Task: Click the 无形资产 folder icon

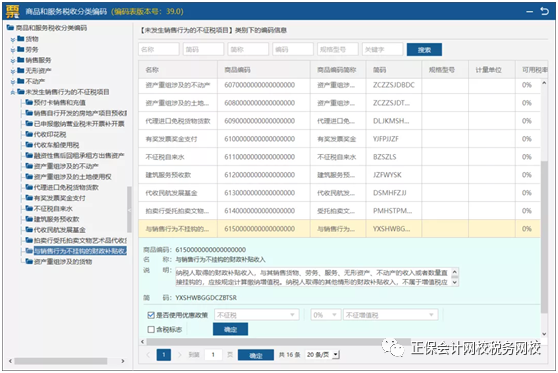Action: click(x=21, y=70)
